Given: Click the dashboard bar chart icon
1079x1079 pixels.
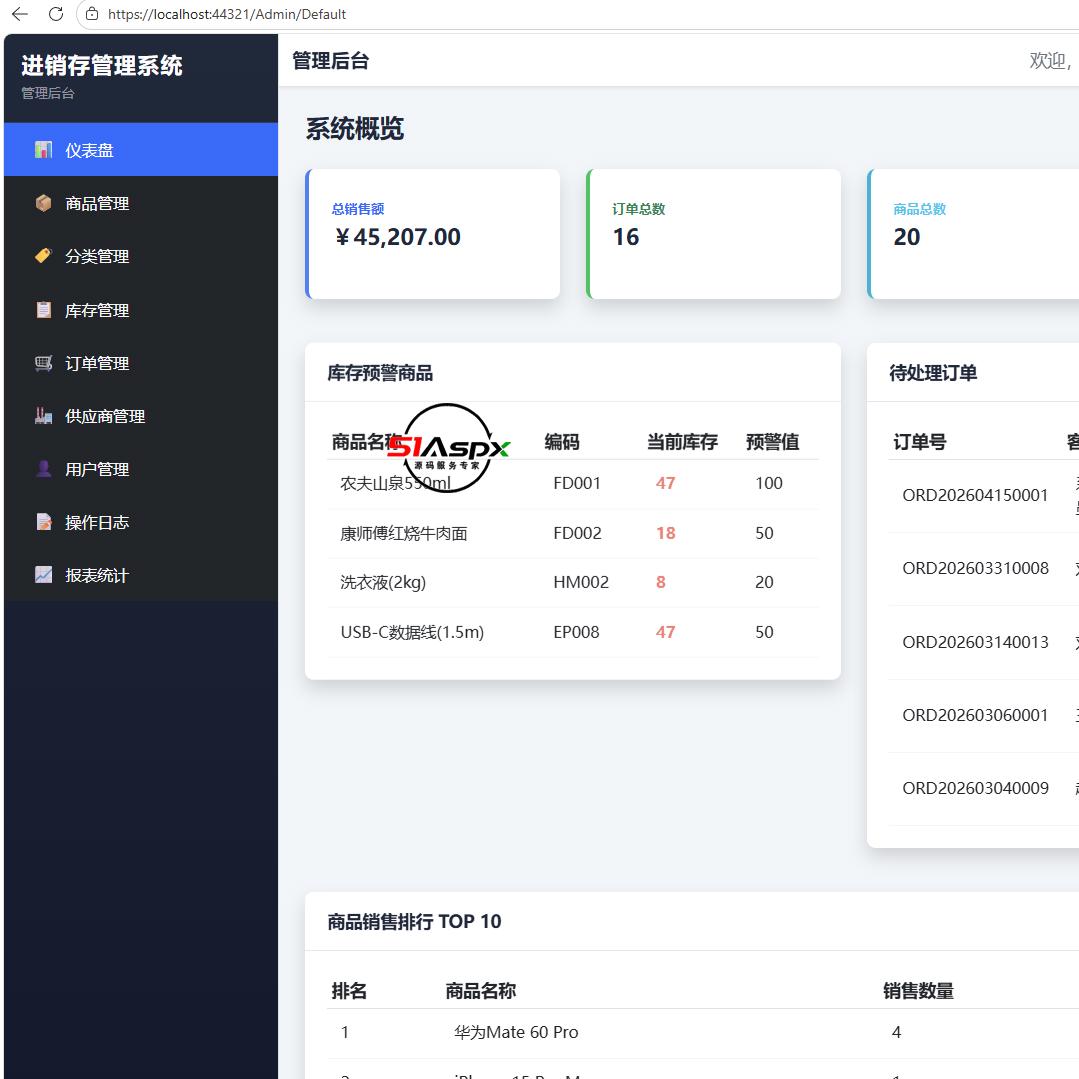Looking at the screenshot, I should pos(43,149).
